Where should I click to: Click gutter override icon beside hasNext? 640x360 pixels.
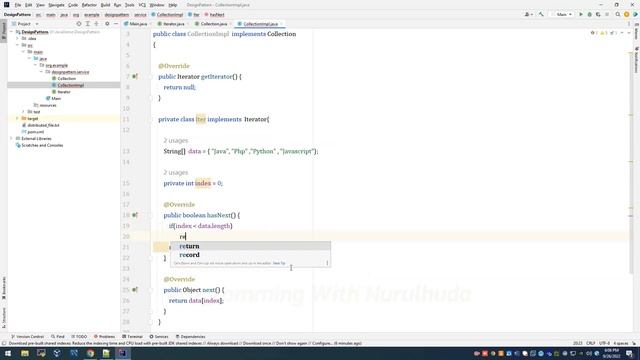pos(135,215)
